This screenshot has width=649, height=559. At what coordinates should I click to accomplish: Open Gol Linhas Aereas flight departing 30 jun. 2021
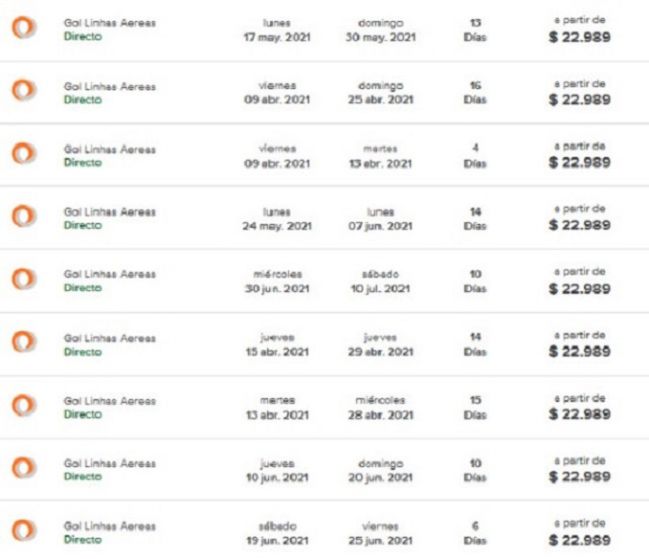click(324, 281)
